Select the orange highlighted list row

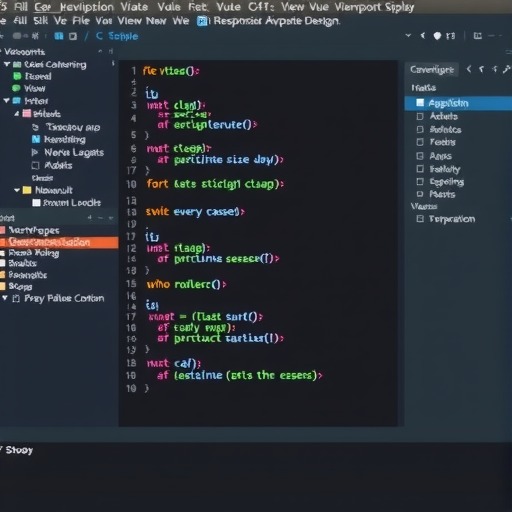coord(59,242)
